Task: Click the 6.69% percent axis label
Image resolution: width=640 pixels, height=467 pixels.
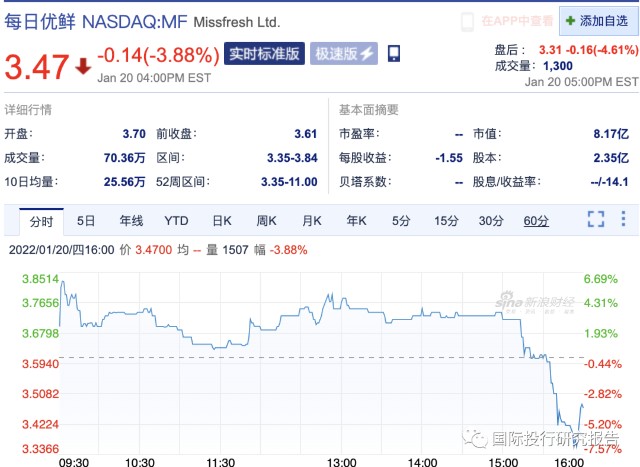Action: click(x=601, y=279)
